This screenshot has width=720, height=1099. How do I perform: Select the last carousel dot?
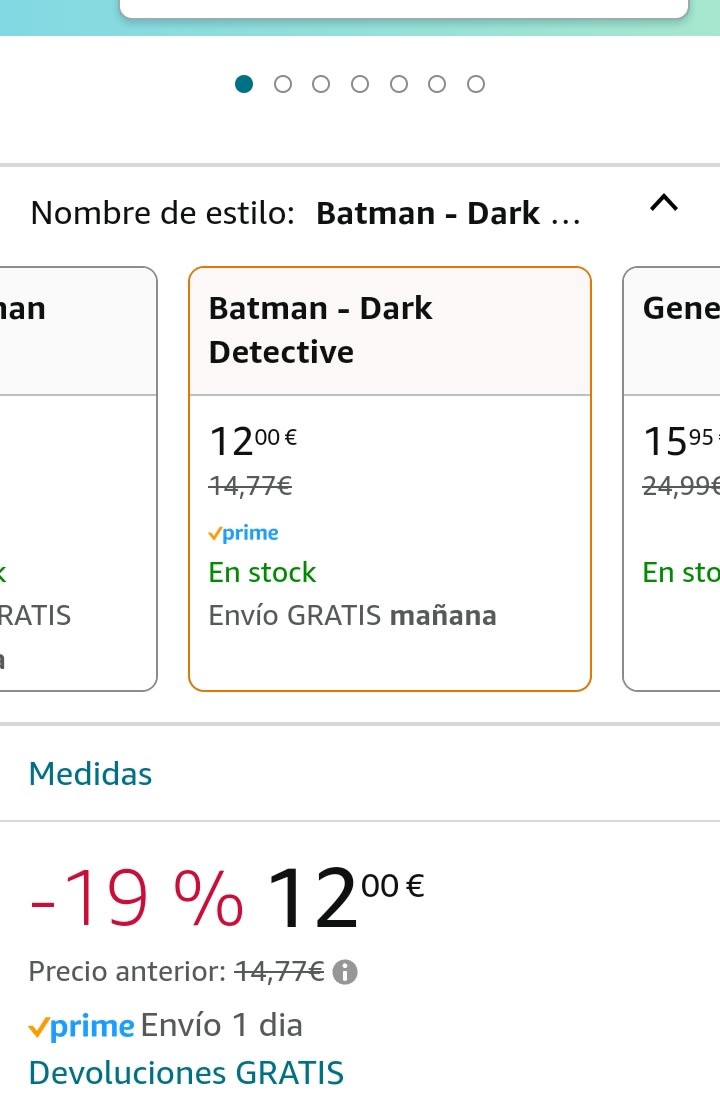(x=476, y=84)
